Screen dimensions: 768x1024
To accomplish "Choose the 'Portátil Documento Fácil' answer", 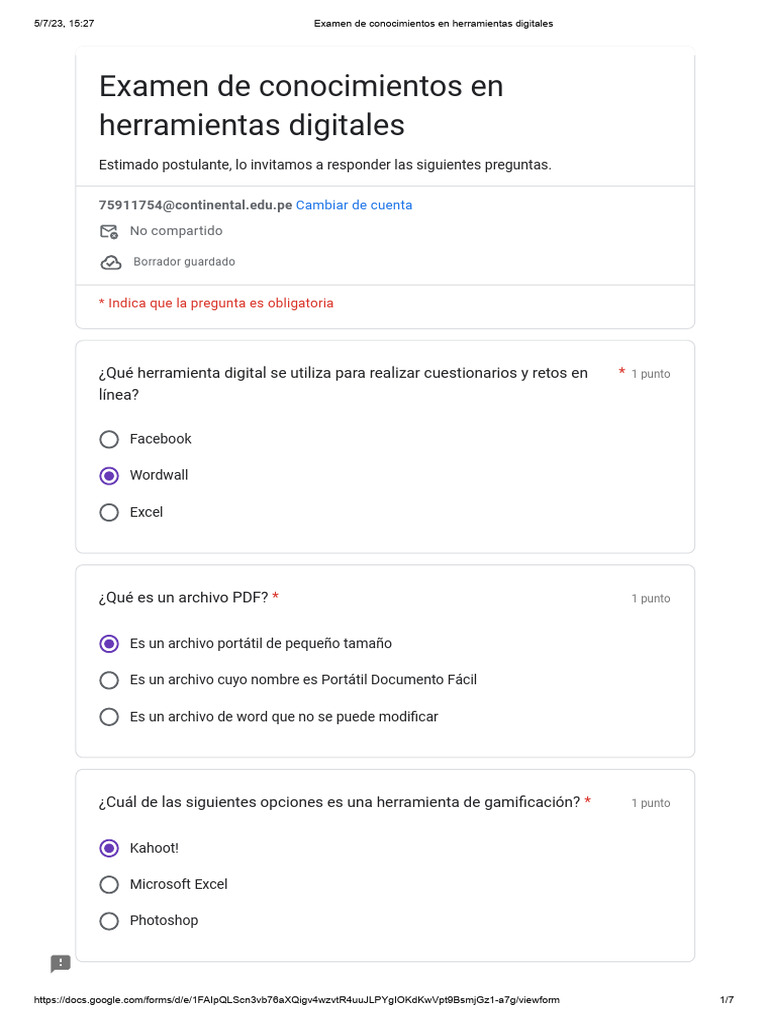I will (x=110, y=680).
